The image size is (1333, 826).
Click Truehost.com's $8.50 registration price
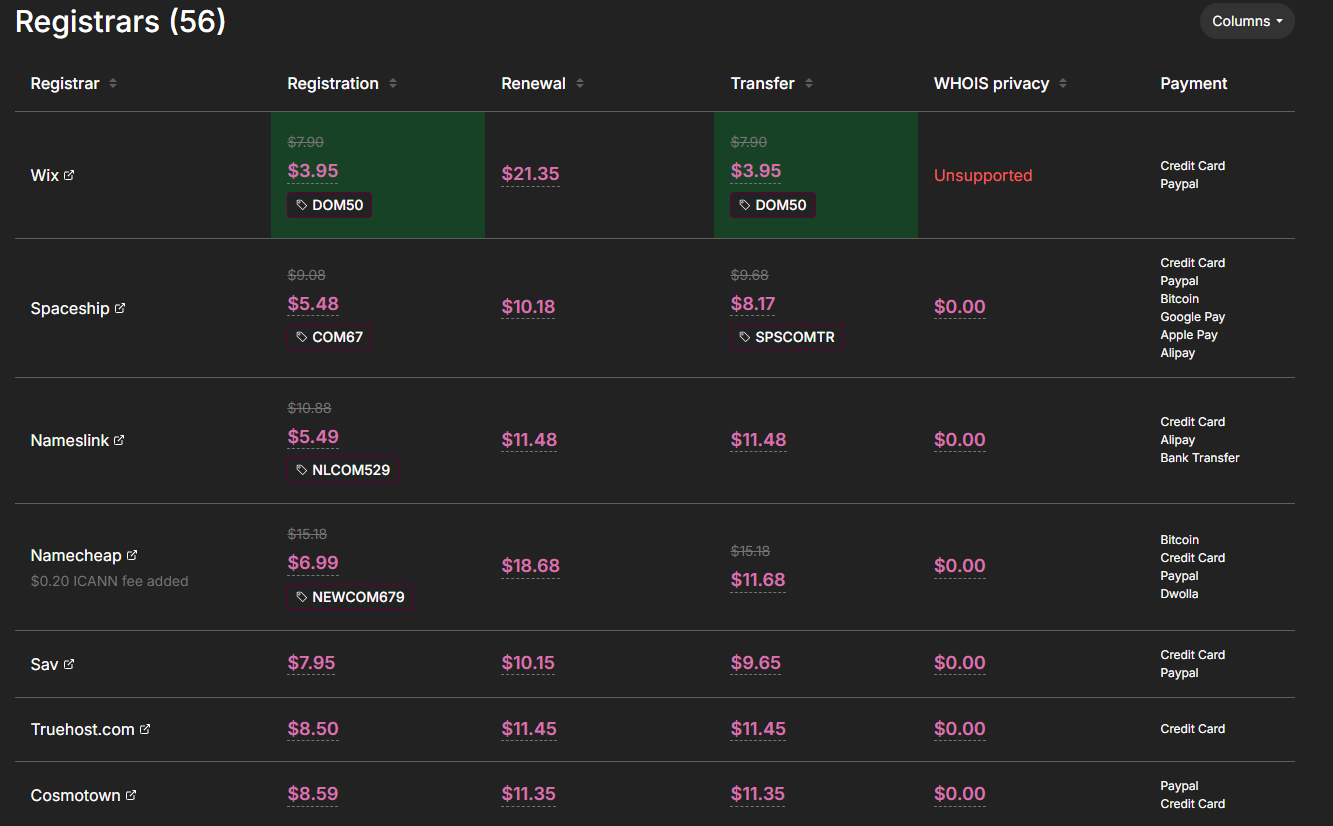313,729
